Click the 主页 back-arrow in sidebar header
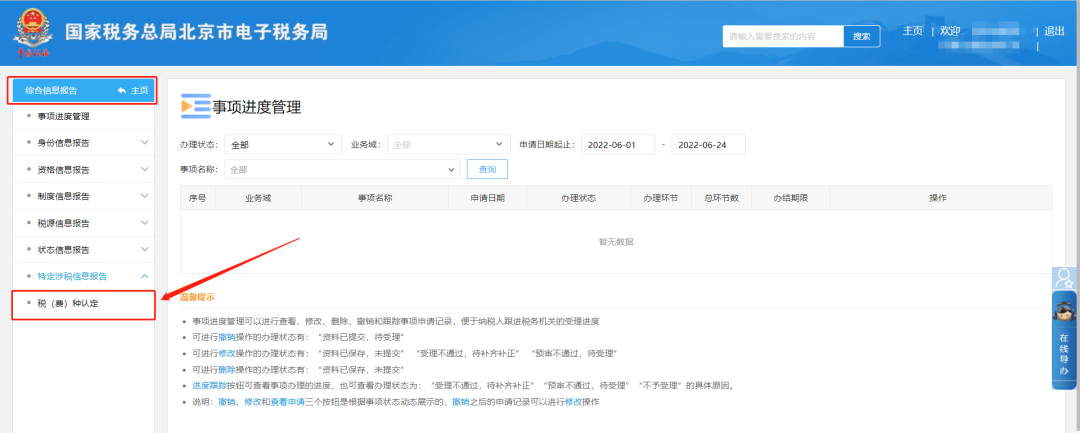Image resolution: width=1080 pixels, height=433 pixels. pos(132,90)
